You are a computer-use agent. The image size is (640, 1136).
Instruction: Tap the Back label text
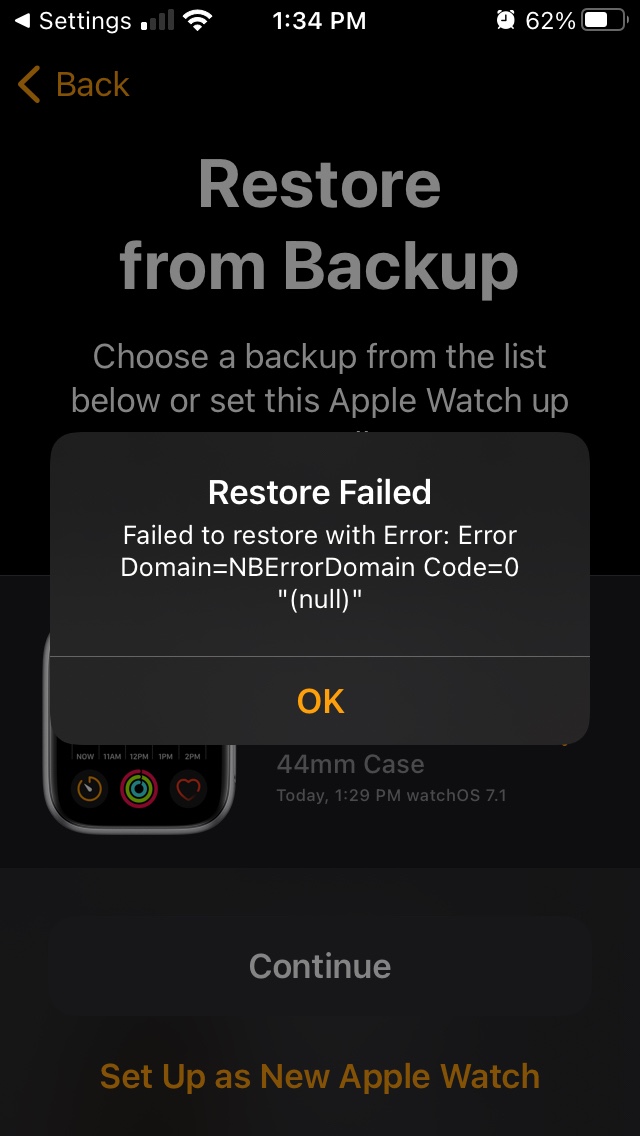pos(93,84)
